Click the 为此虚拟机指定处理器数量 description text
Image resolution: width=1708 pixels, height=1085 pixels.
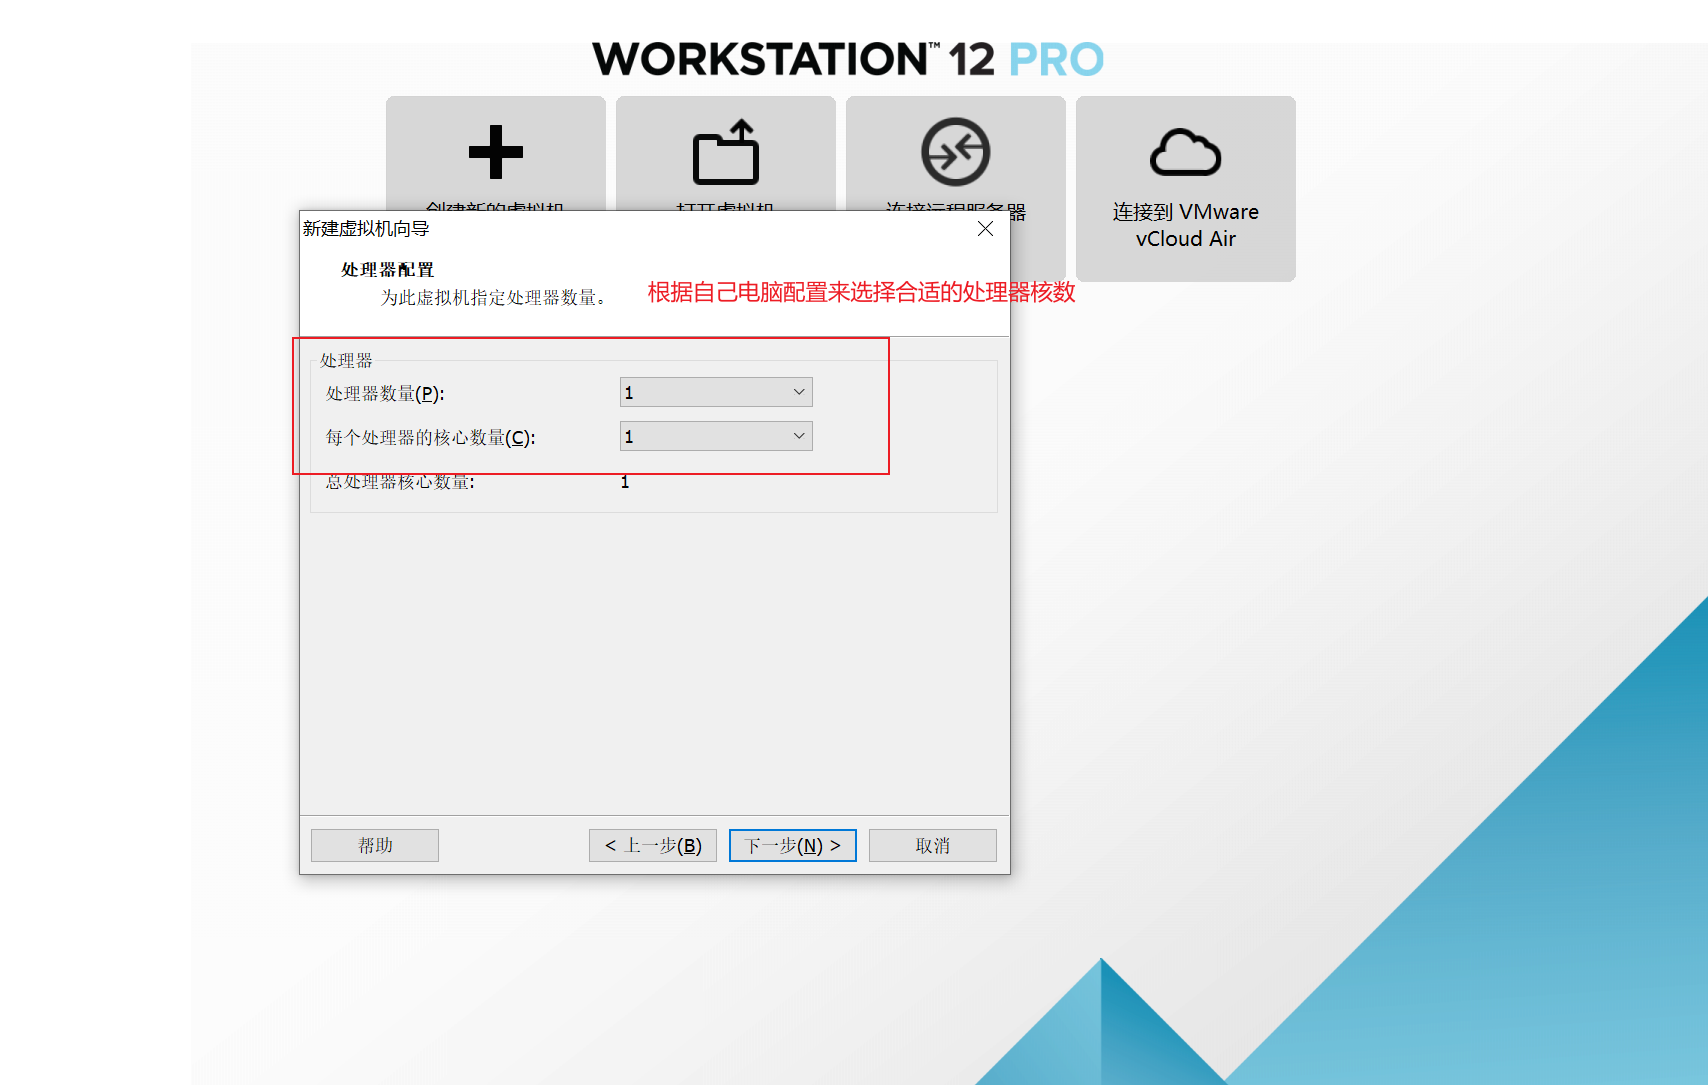494,298
